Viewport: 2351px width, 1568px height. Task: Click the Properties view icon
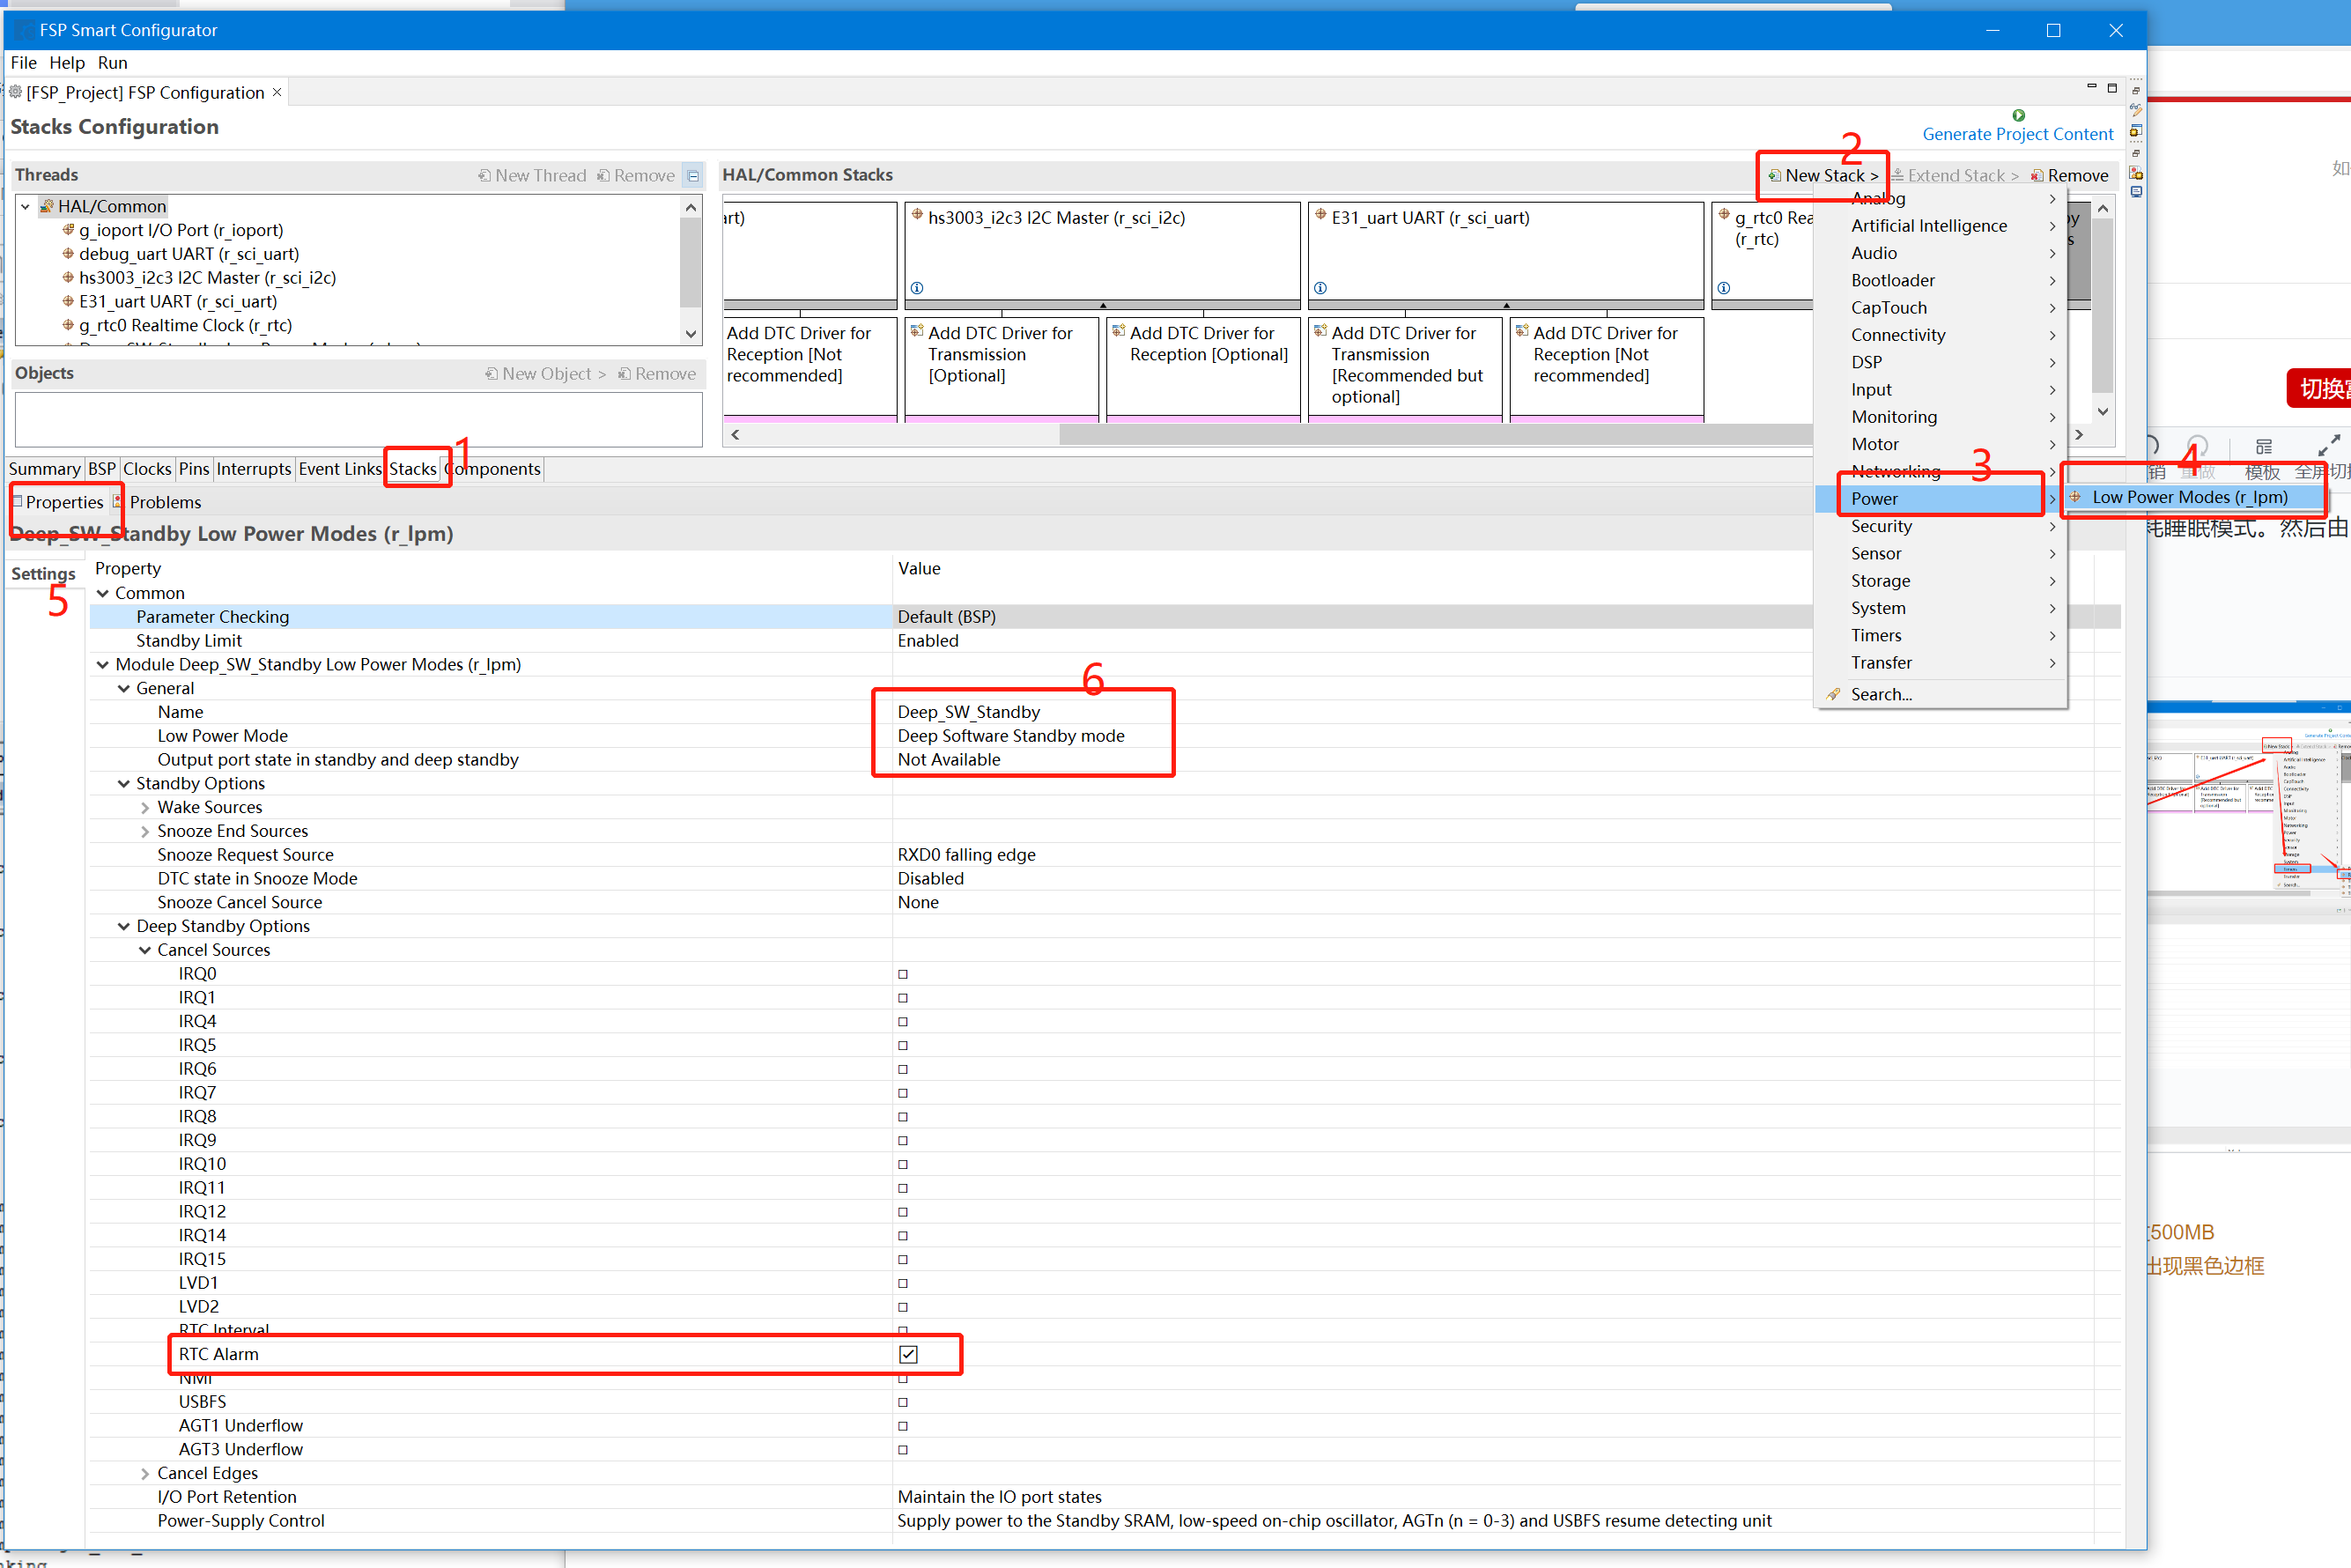(x=16, y=501)
